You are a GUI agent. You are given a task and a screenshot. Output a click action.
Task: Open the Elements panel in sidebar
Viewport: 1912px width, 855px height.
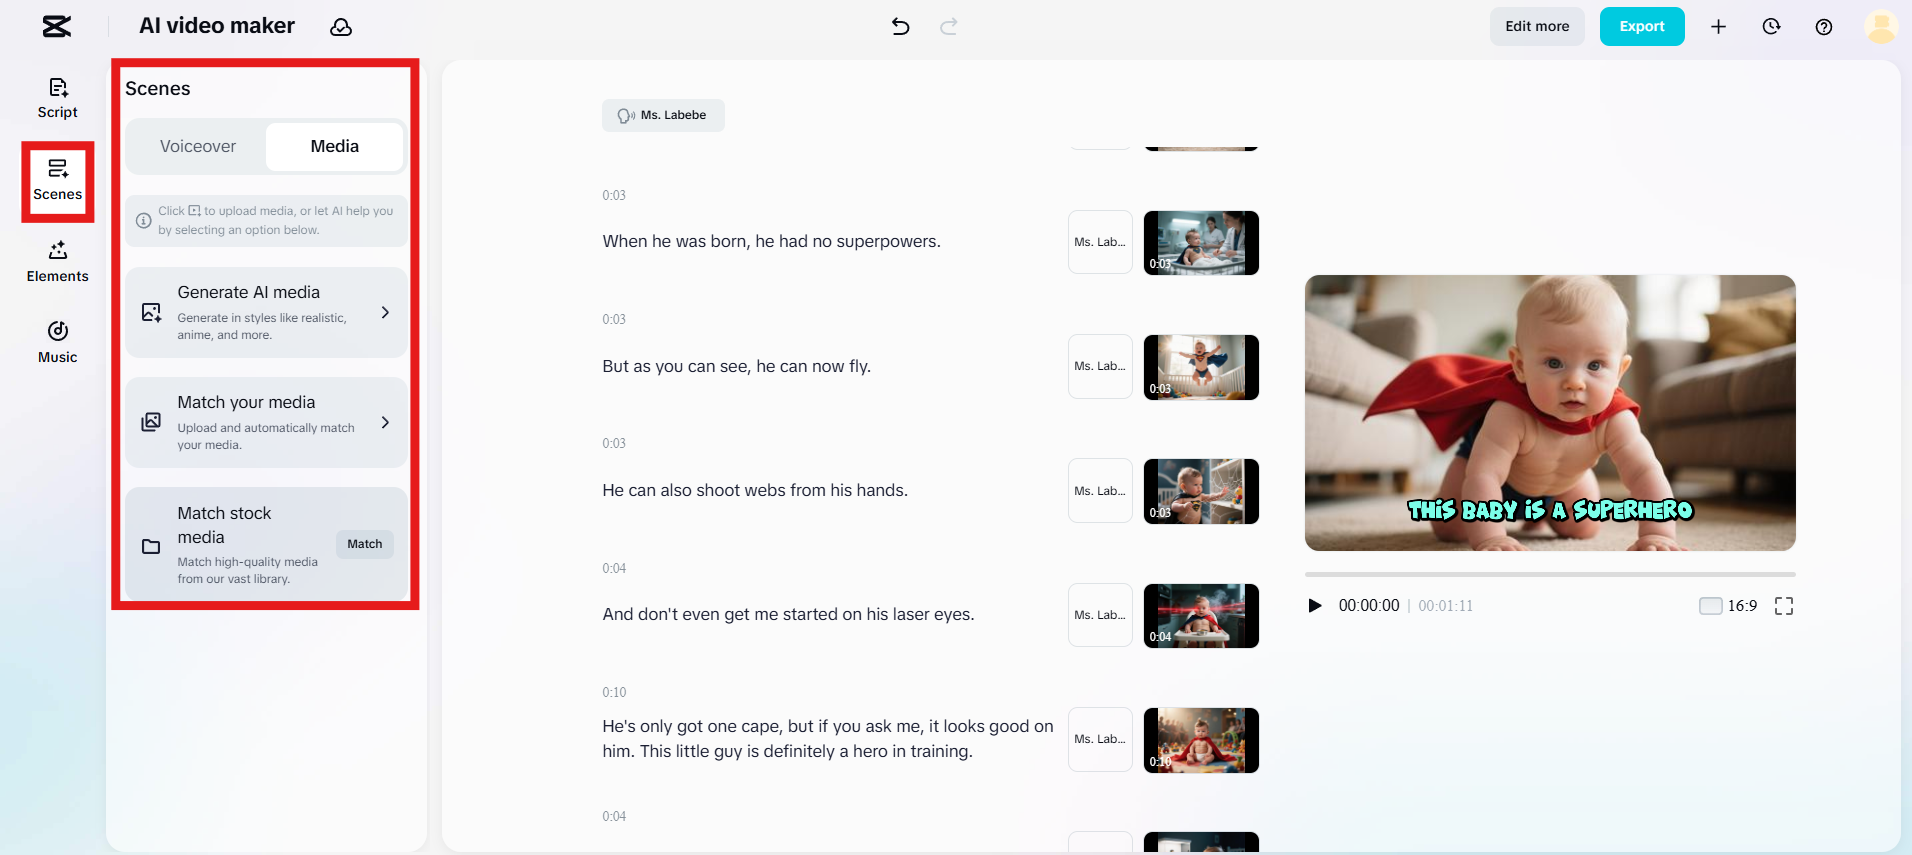click(x=57, y=261)
